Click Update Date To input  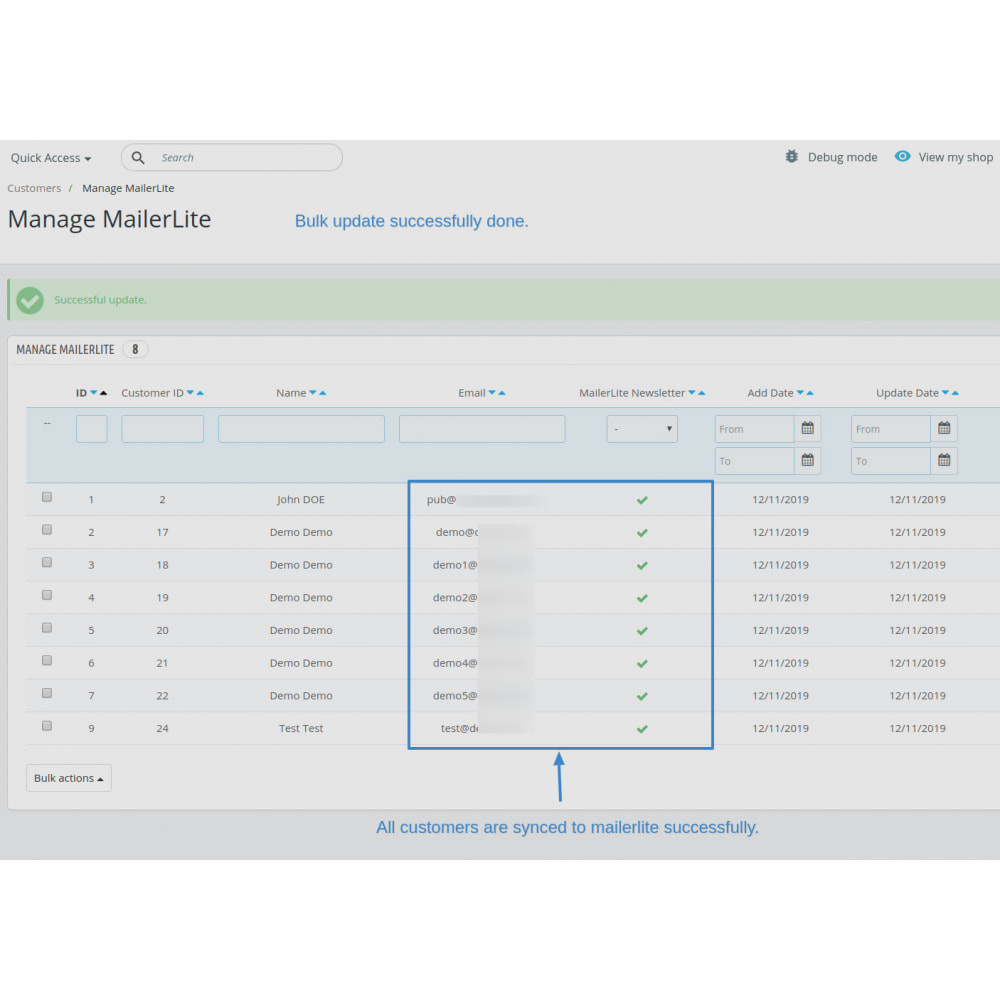coord(891,460)
